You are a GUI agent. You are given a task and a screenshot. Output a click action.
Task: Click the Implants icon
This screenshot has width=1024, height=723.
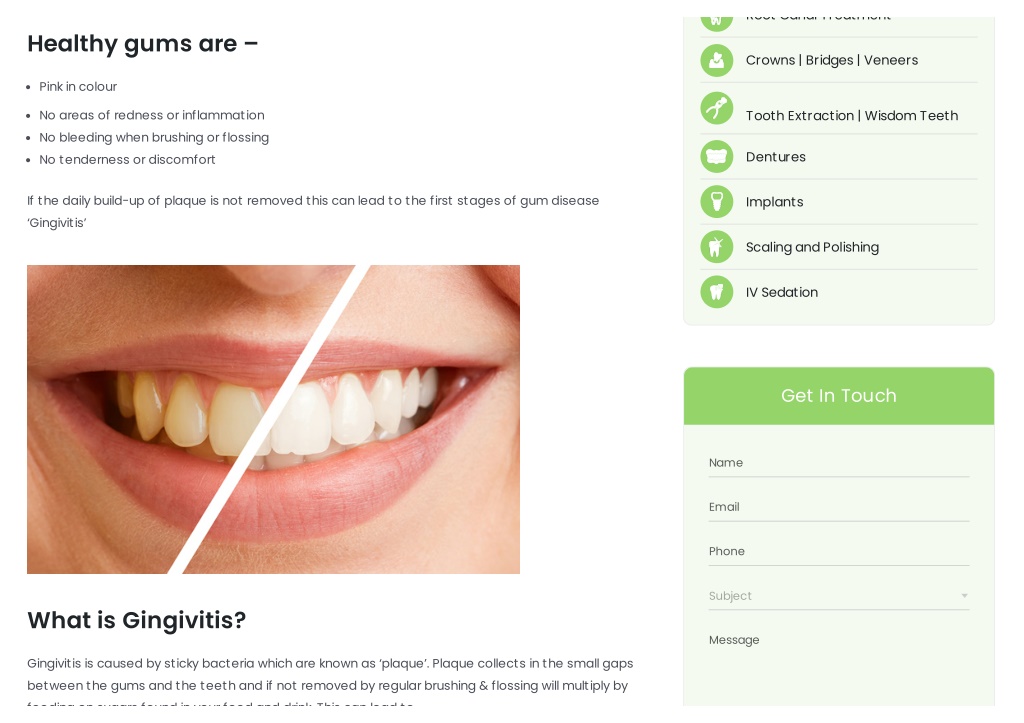tap(716, 202)
